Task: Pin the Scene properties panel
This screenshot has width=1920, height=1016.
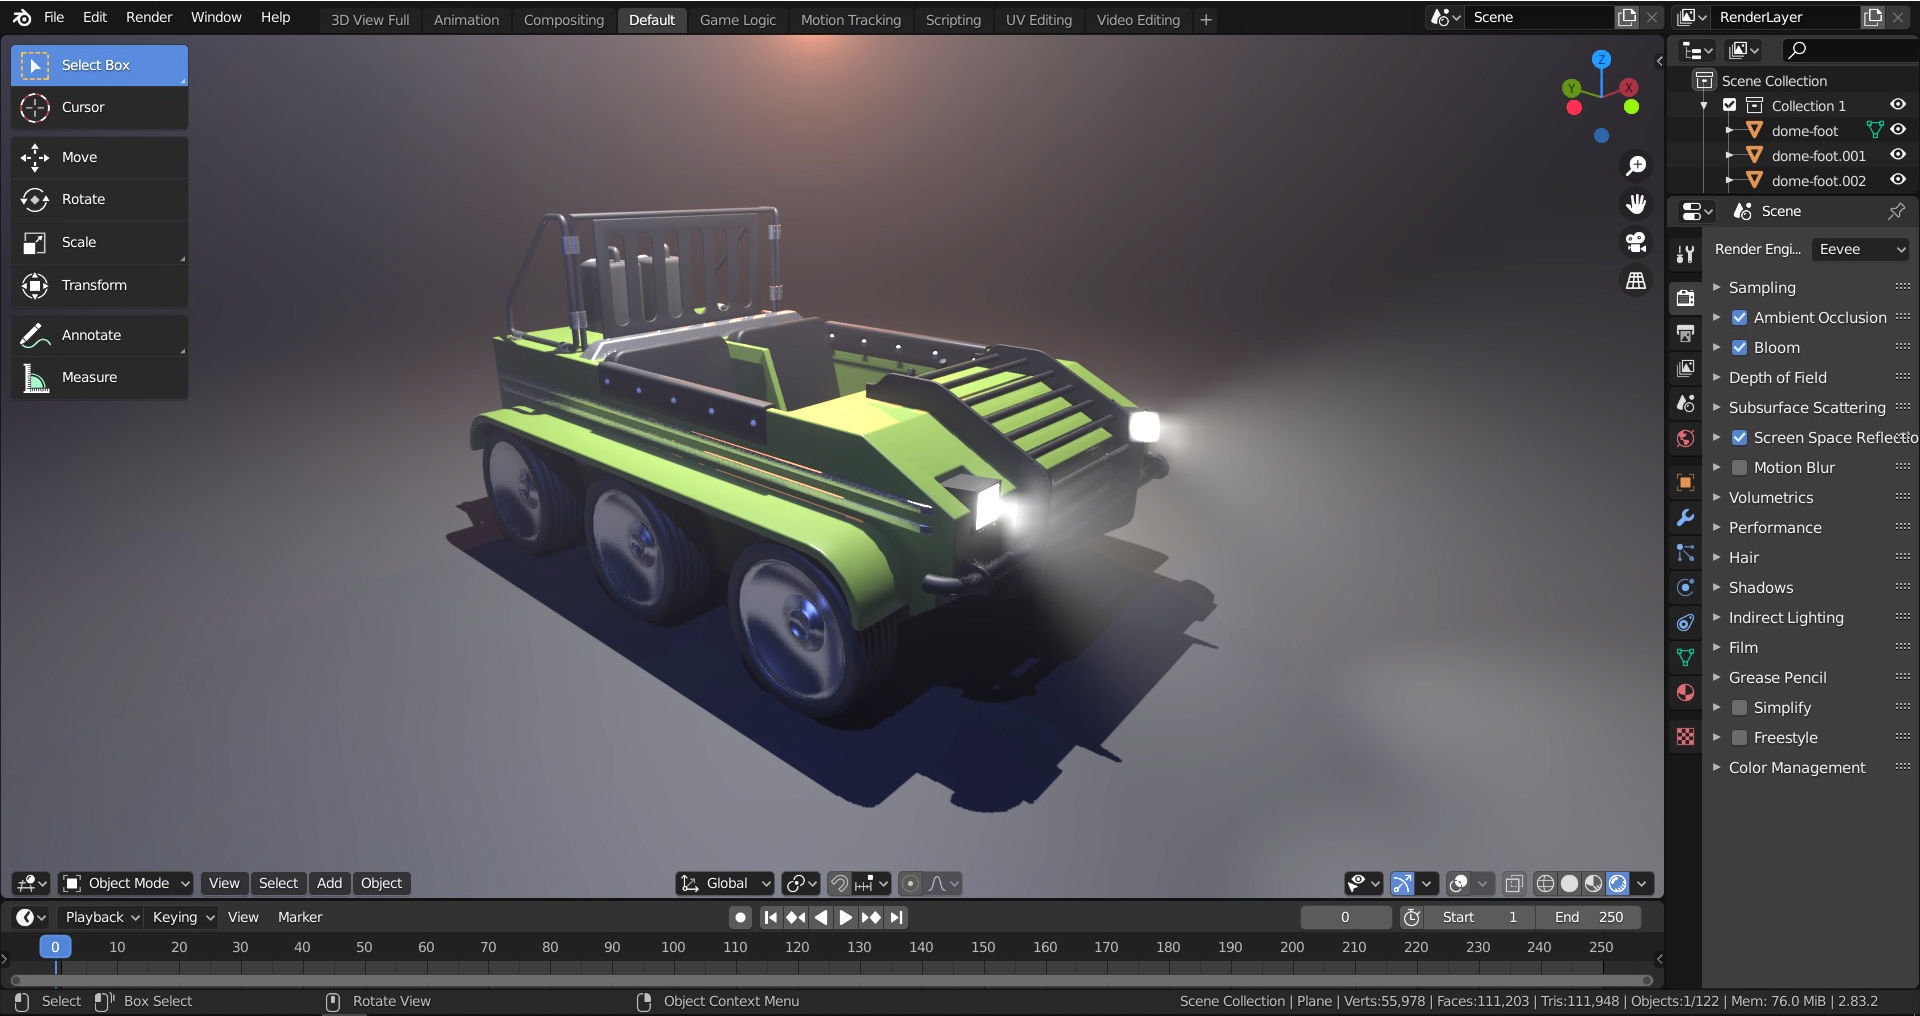Action: click(x=1896, y=211)
